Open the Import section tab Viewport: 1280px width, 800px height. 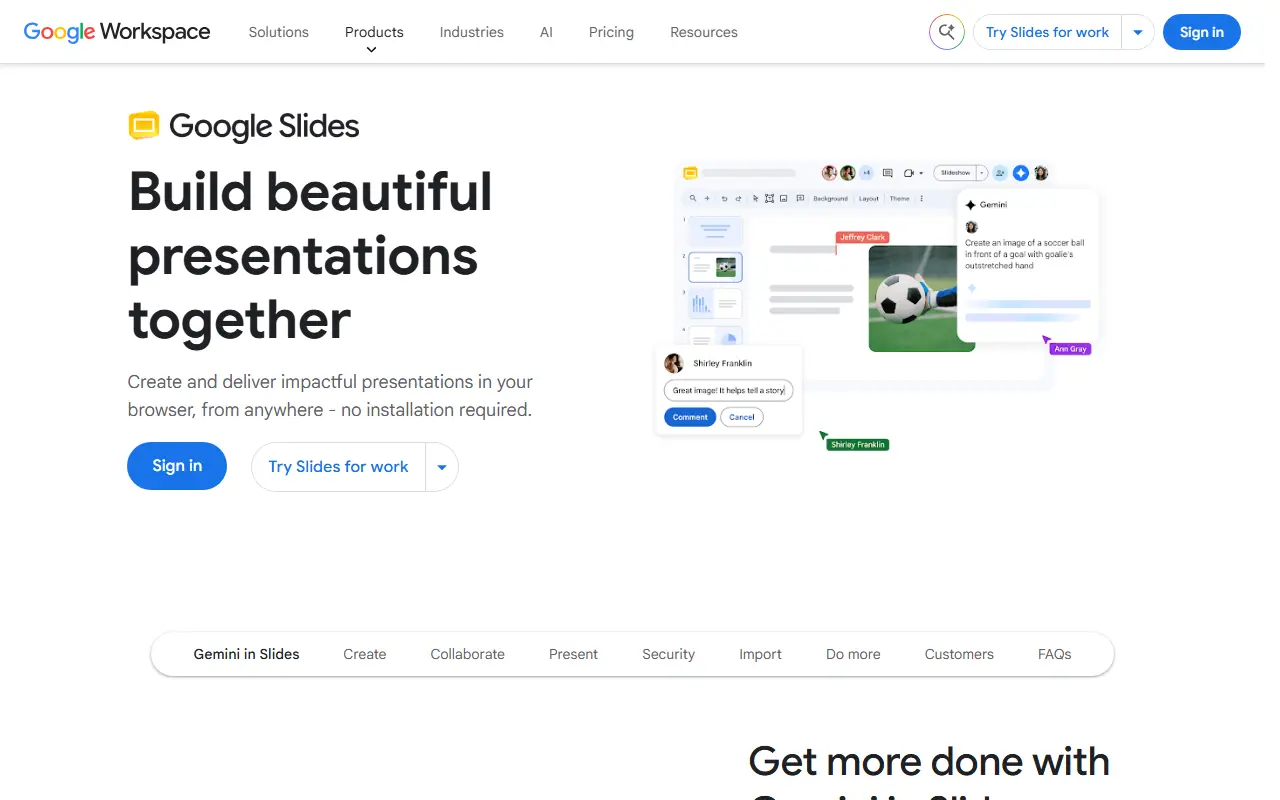pos(761,654)
